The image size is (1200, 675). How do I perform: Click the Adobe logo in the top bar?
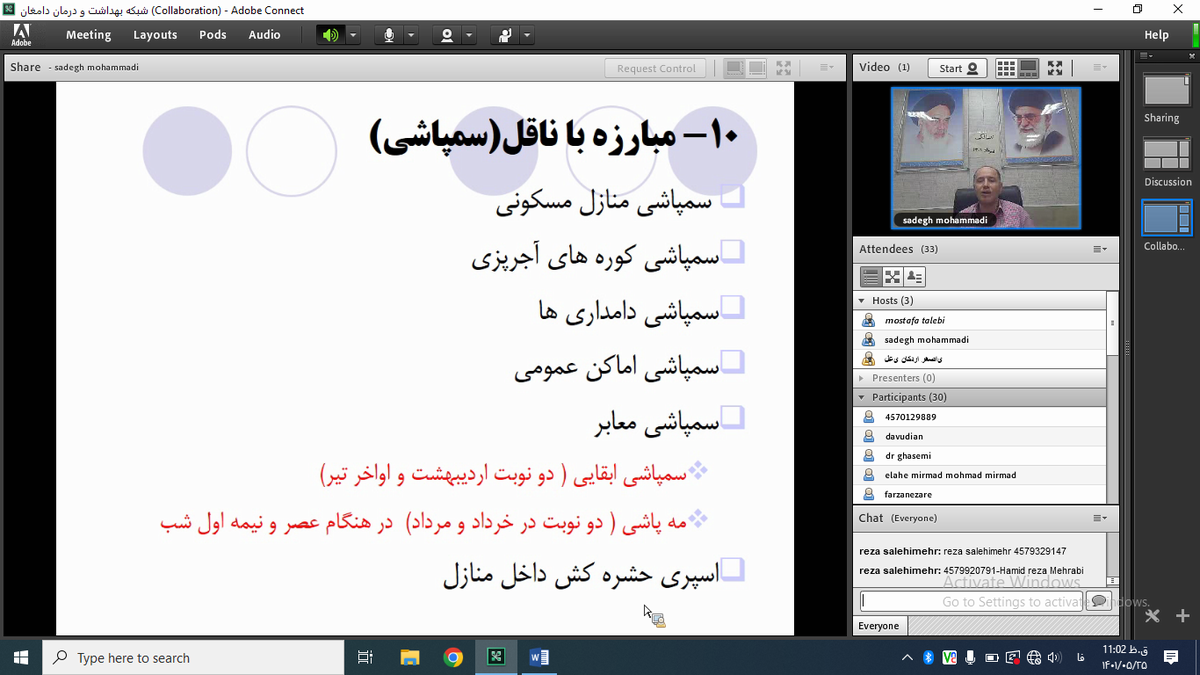(x=21, y=35)
